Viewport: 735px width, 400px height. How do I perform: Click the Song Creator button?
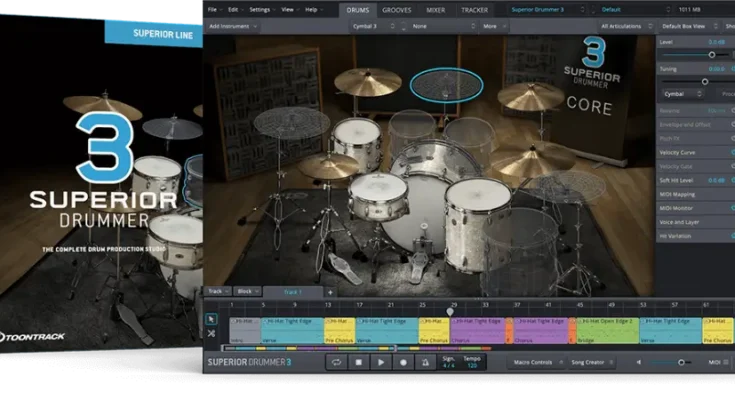pos(588,362)
